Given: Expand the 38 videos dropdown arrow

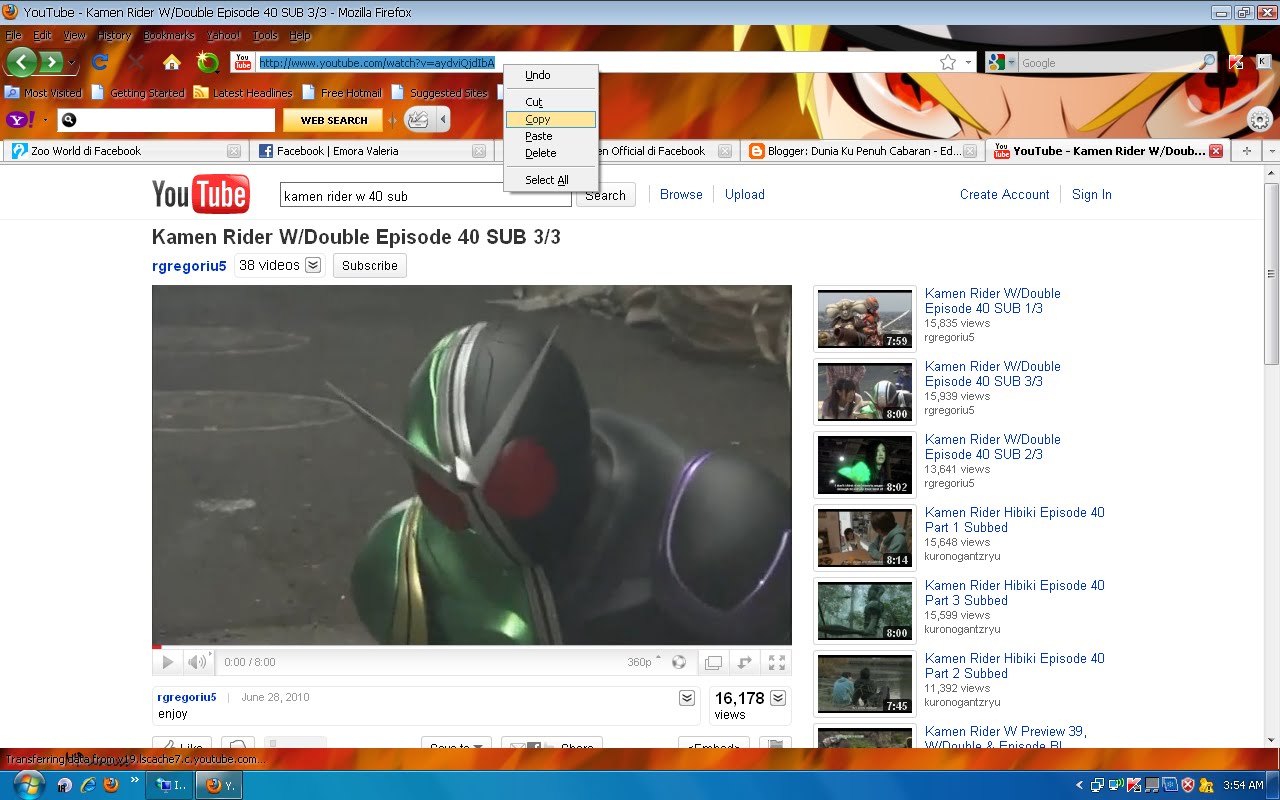Looking at the screenshot, I should [313, 265].
